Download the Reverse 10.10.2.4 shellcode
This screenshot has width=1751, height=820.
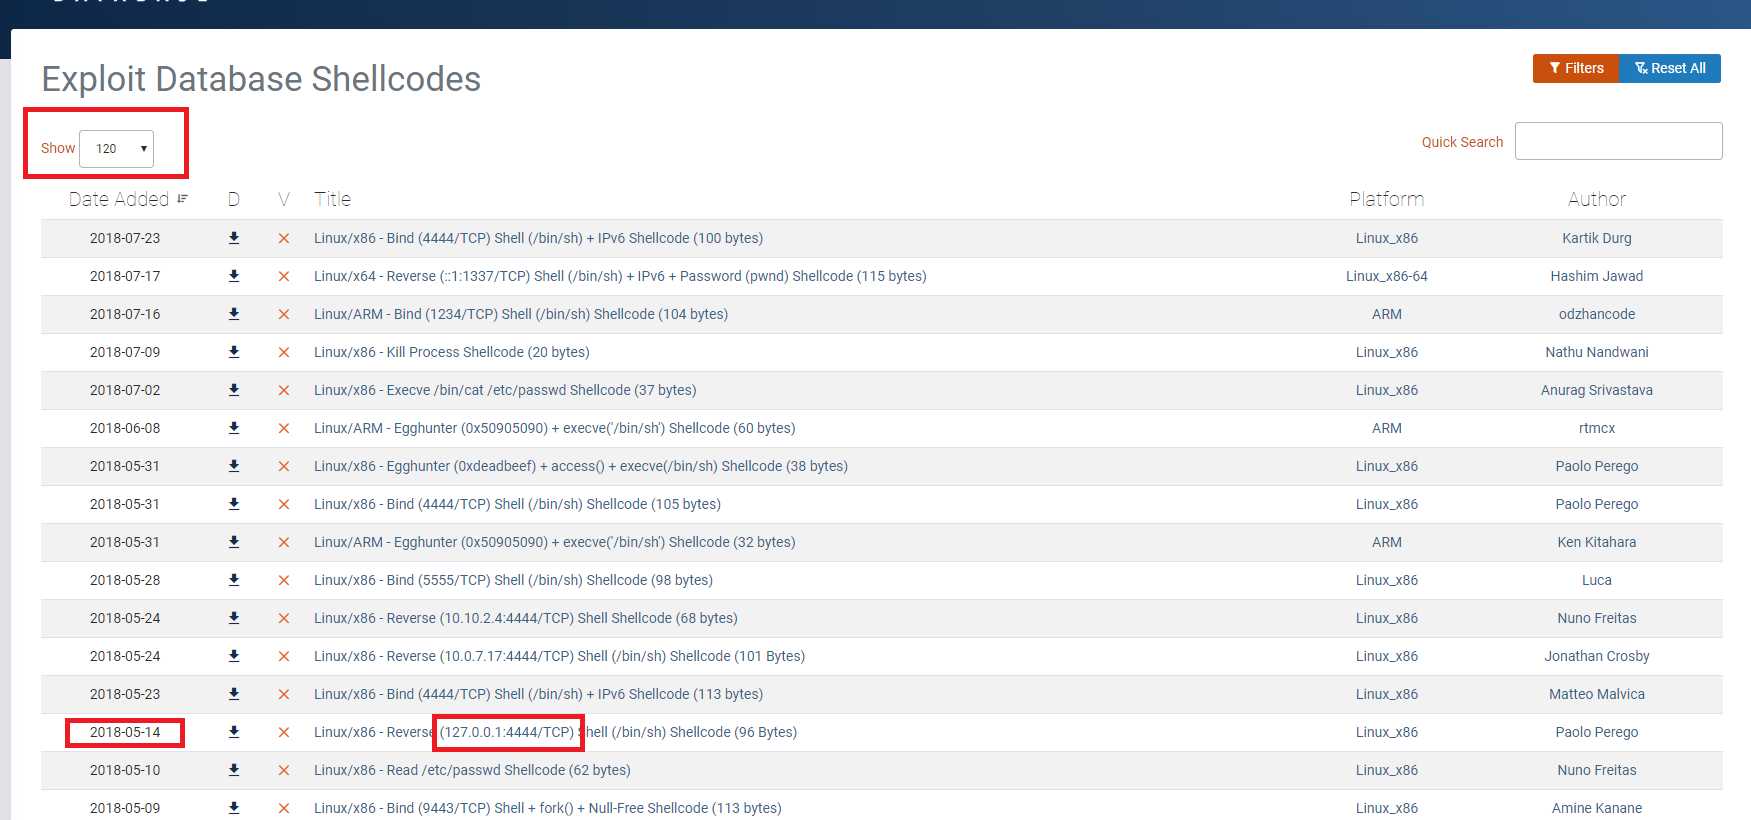click(x=234, y=618)
